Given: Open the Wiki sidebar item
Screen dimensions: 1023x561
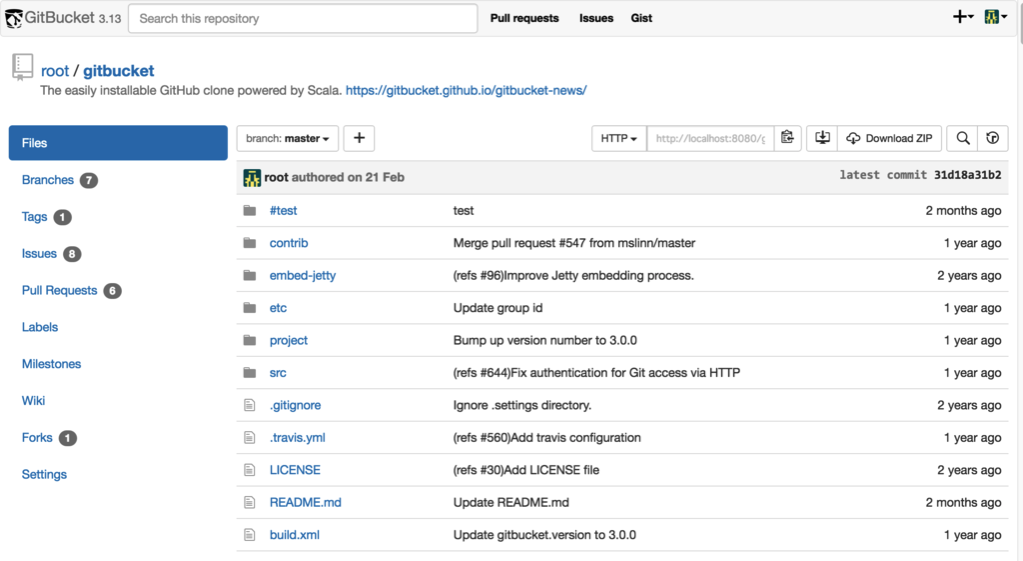Looking at the screenshot, I should tap(34, 400).
